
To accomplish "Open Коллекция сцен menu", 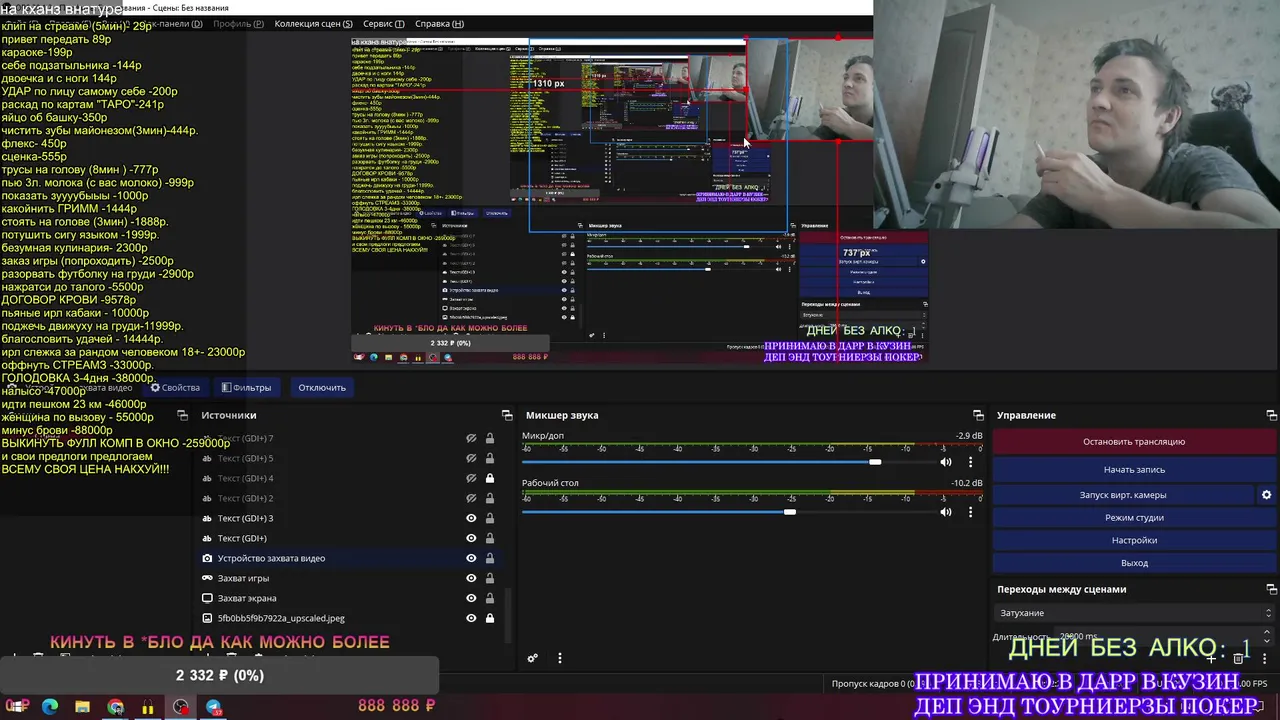I will click(313, 23).
